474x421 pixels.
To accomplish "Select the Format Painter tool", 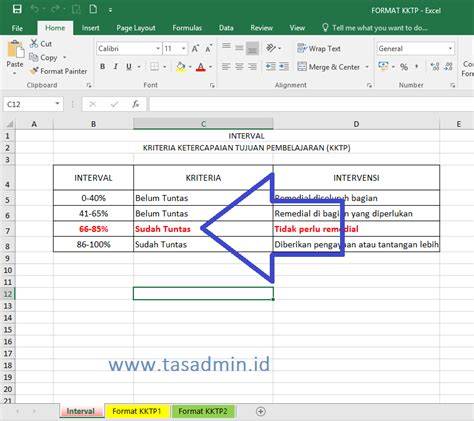I will [x=58, y=71].
